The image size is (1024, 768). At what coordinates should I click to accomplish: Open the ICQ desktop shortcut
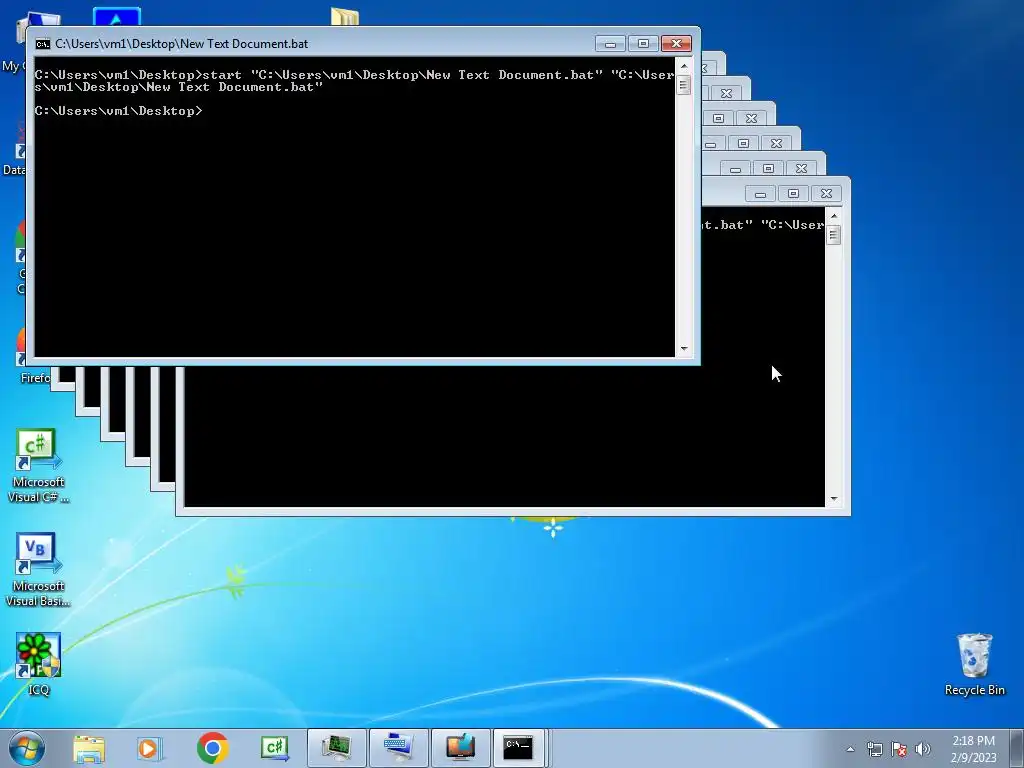[x=38, y=664]
